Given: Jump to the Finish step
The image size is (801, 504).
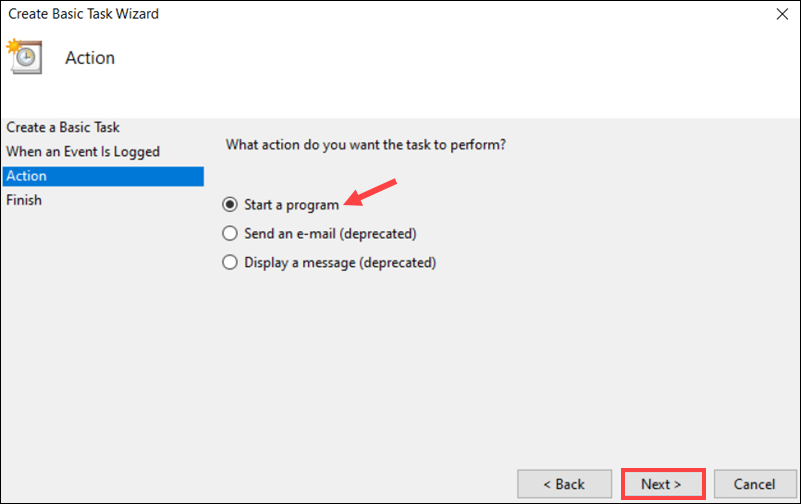Looking at the screenshot, I should pyautogui.click(x=24, y=200).
